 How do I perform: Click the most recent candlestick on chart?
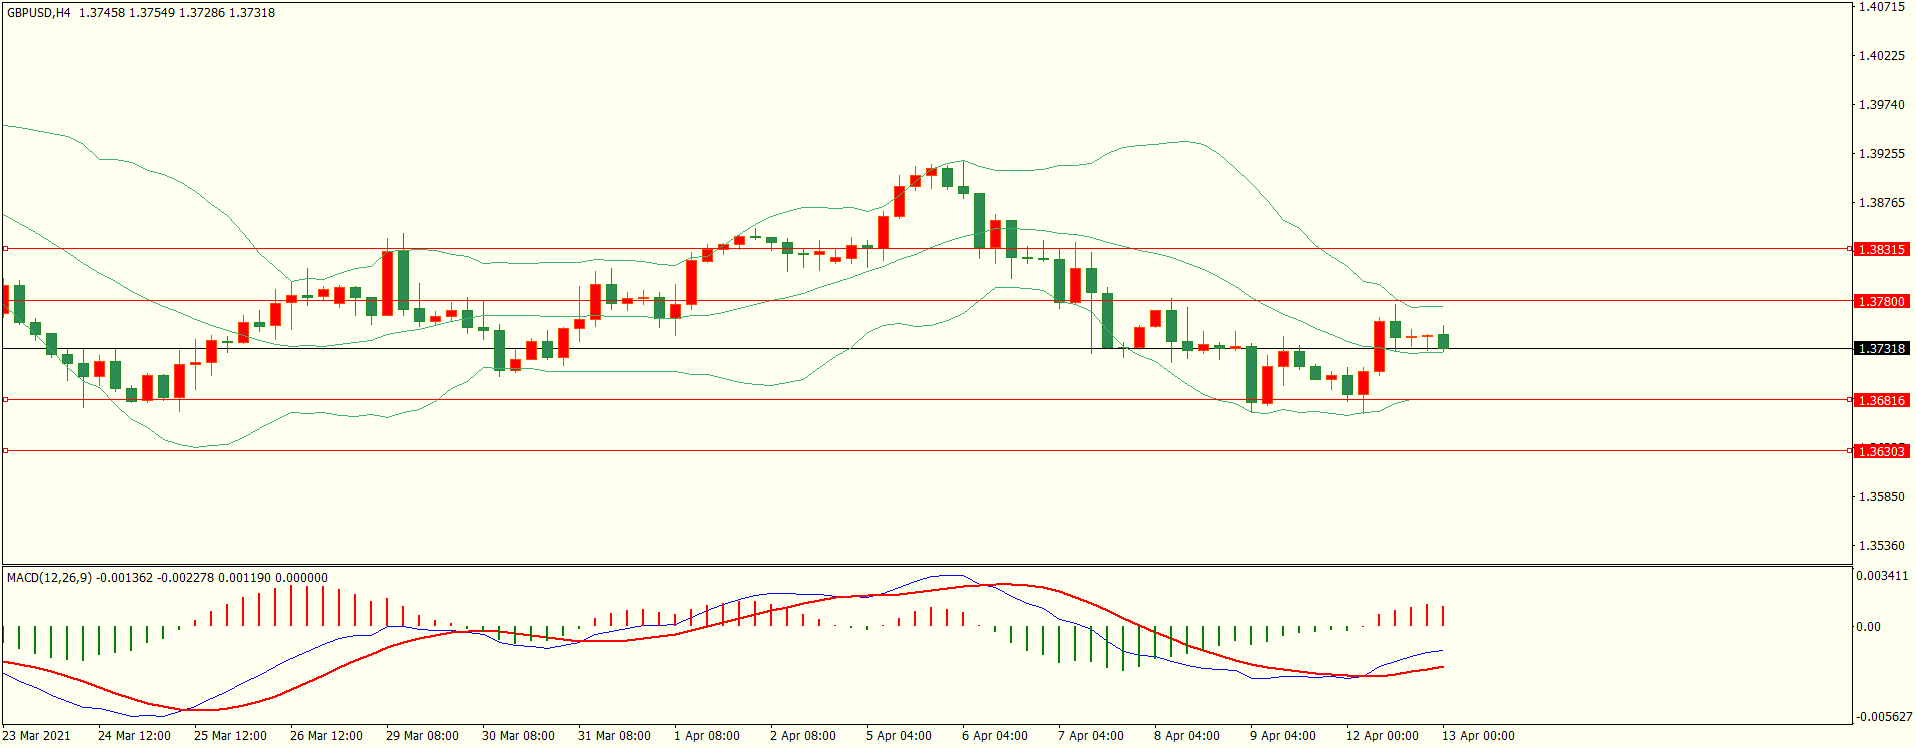tap(1443, 341)
